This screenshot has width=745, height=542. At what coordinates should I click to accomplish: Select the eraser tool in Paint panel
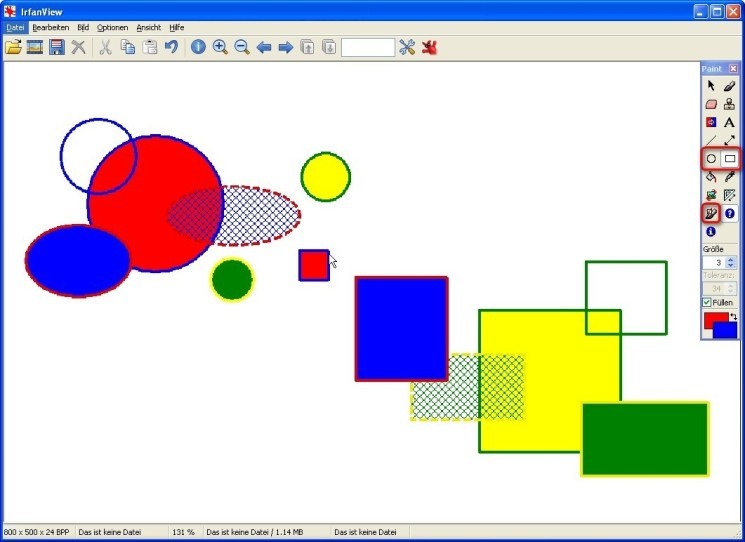click(711, 104)
